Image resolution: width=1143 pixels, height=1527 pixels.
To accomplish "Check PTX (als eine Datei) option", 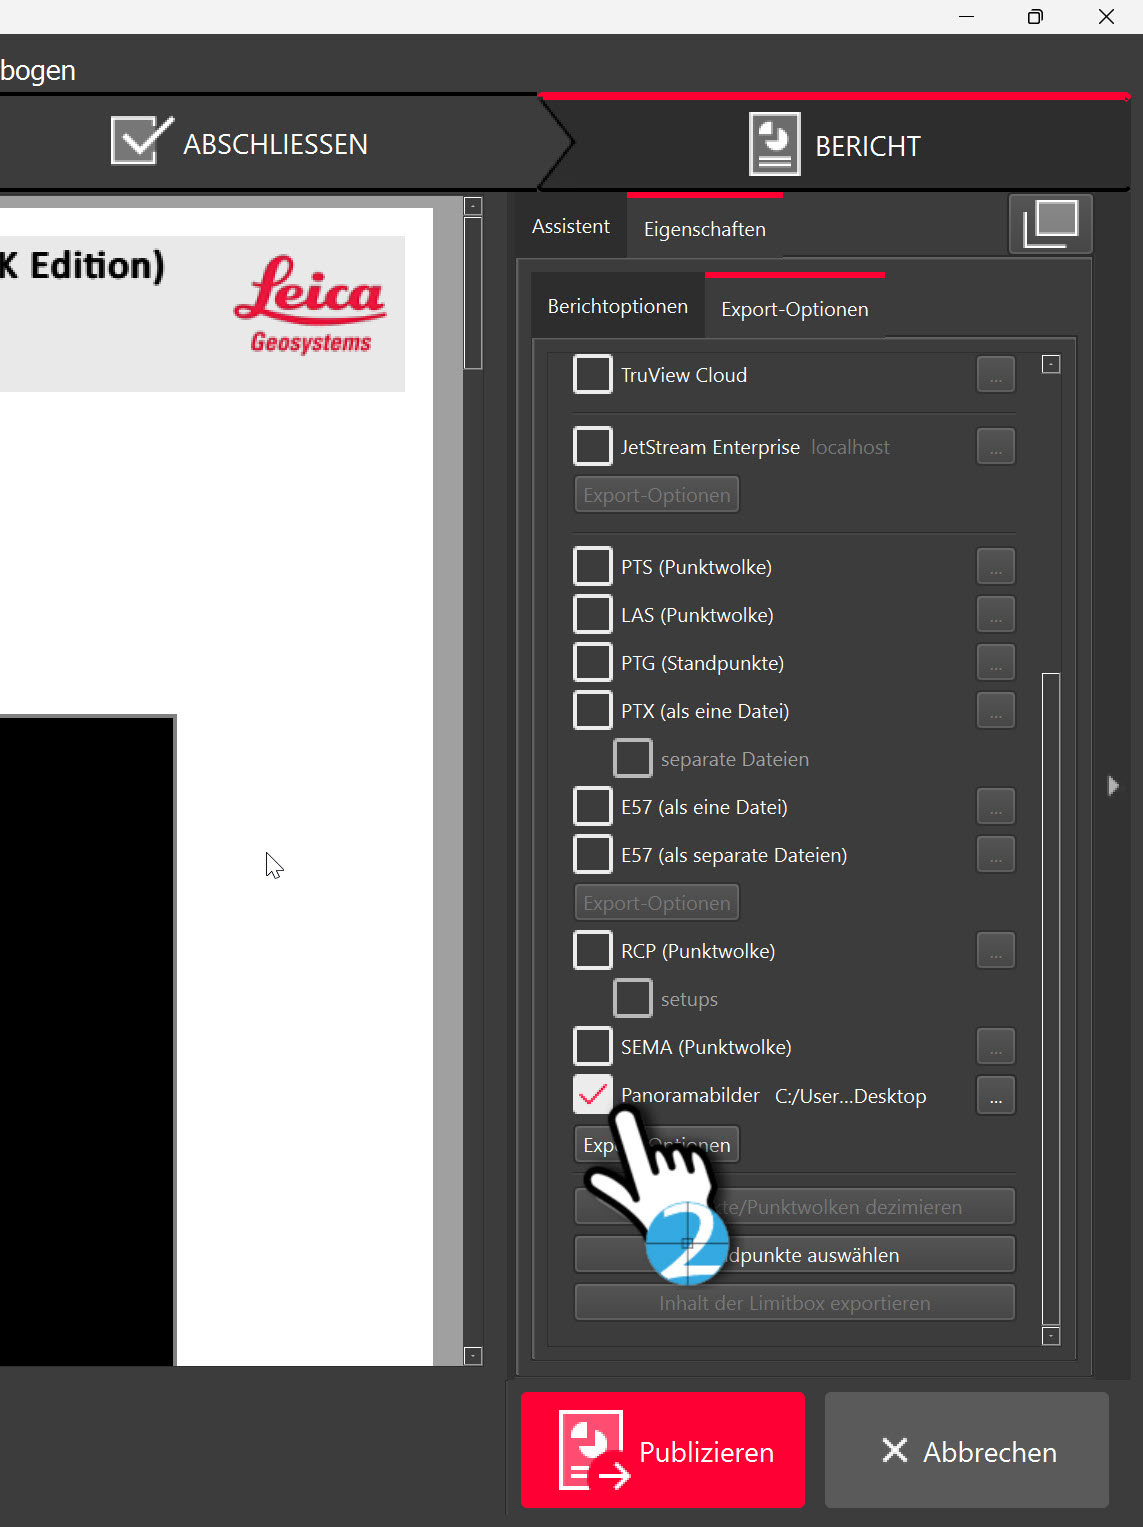I will click(x=593, y=710).
